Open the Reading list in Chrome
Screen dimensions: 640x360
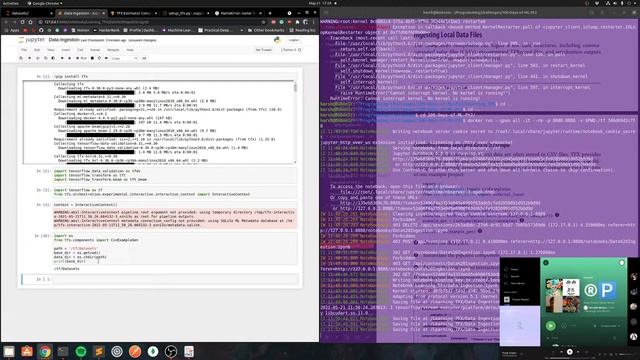[x=302, y=30]
